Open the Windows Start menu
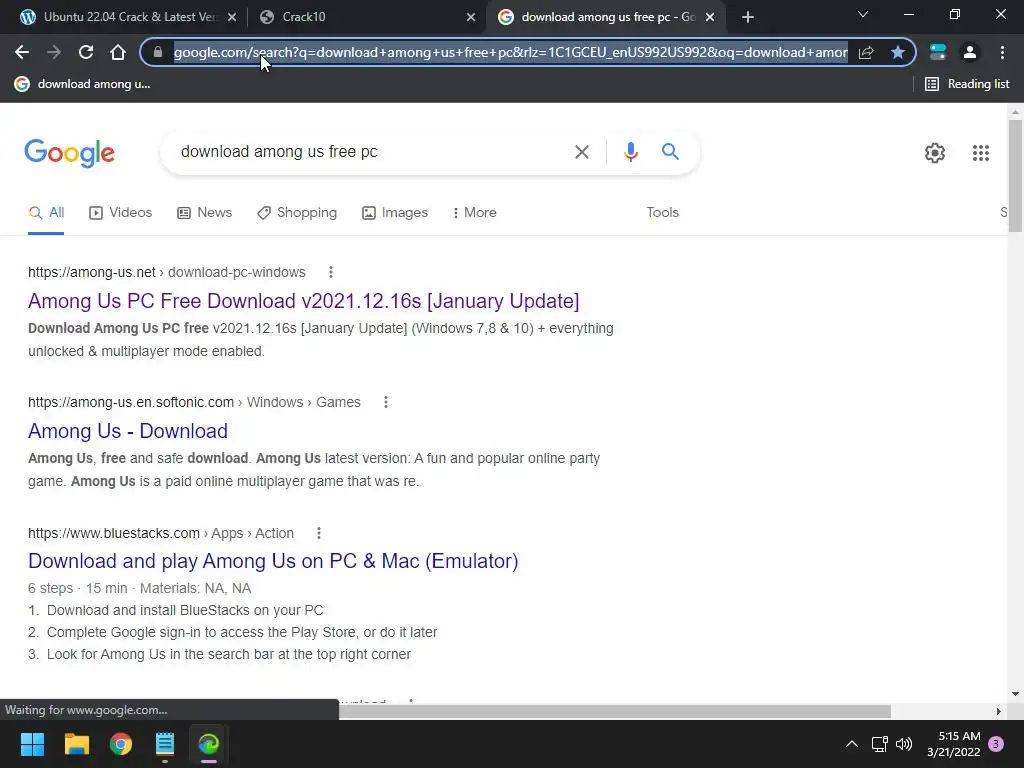This screenshot has width=1024, height=768. click(x=32, y=744)
